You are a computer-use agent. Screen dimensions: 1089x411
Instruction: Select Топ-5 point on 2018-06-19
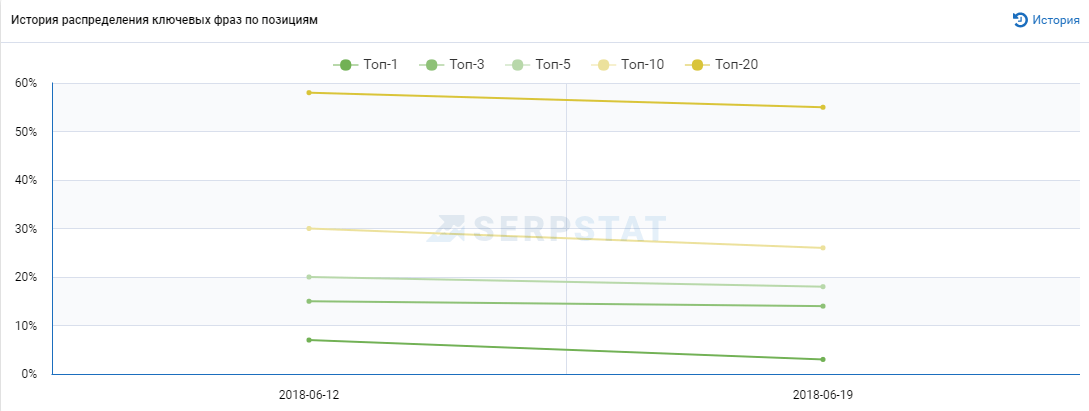click(x=823, y=287)
